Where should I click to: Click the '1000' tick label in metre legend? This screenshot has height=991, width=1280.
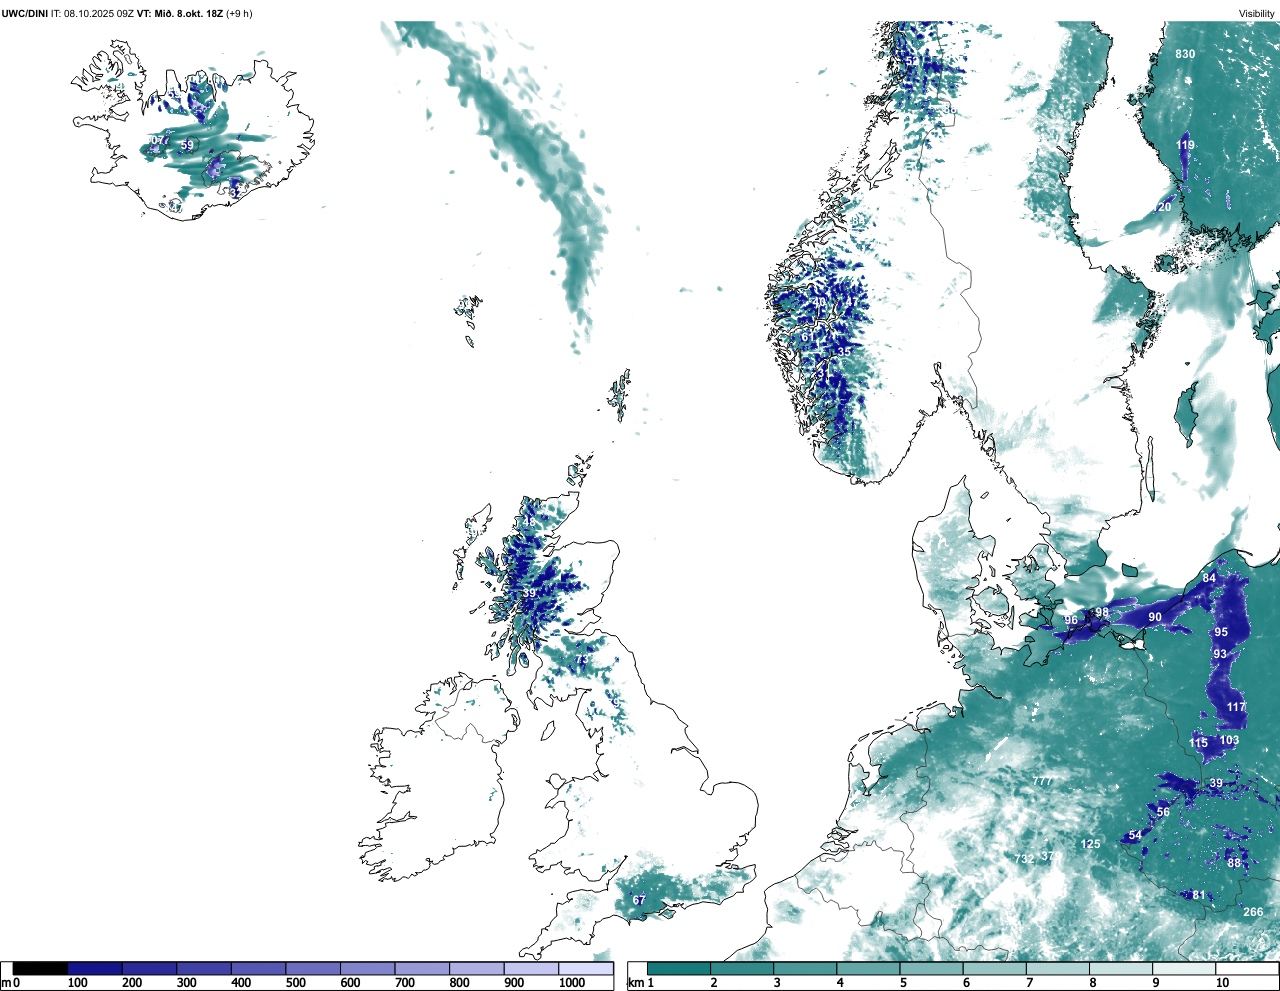coord(572,983)
